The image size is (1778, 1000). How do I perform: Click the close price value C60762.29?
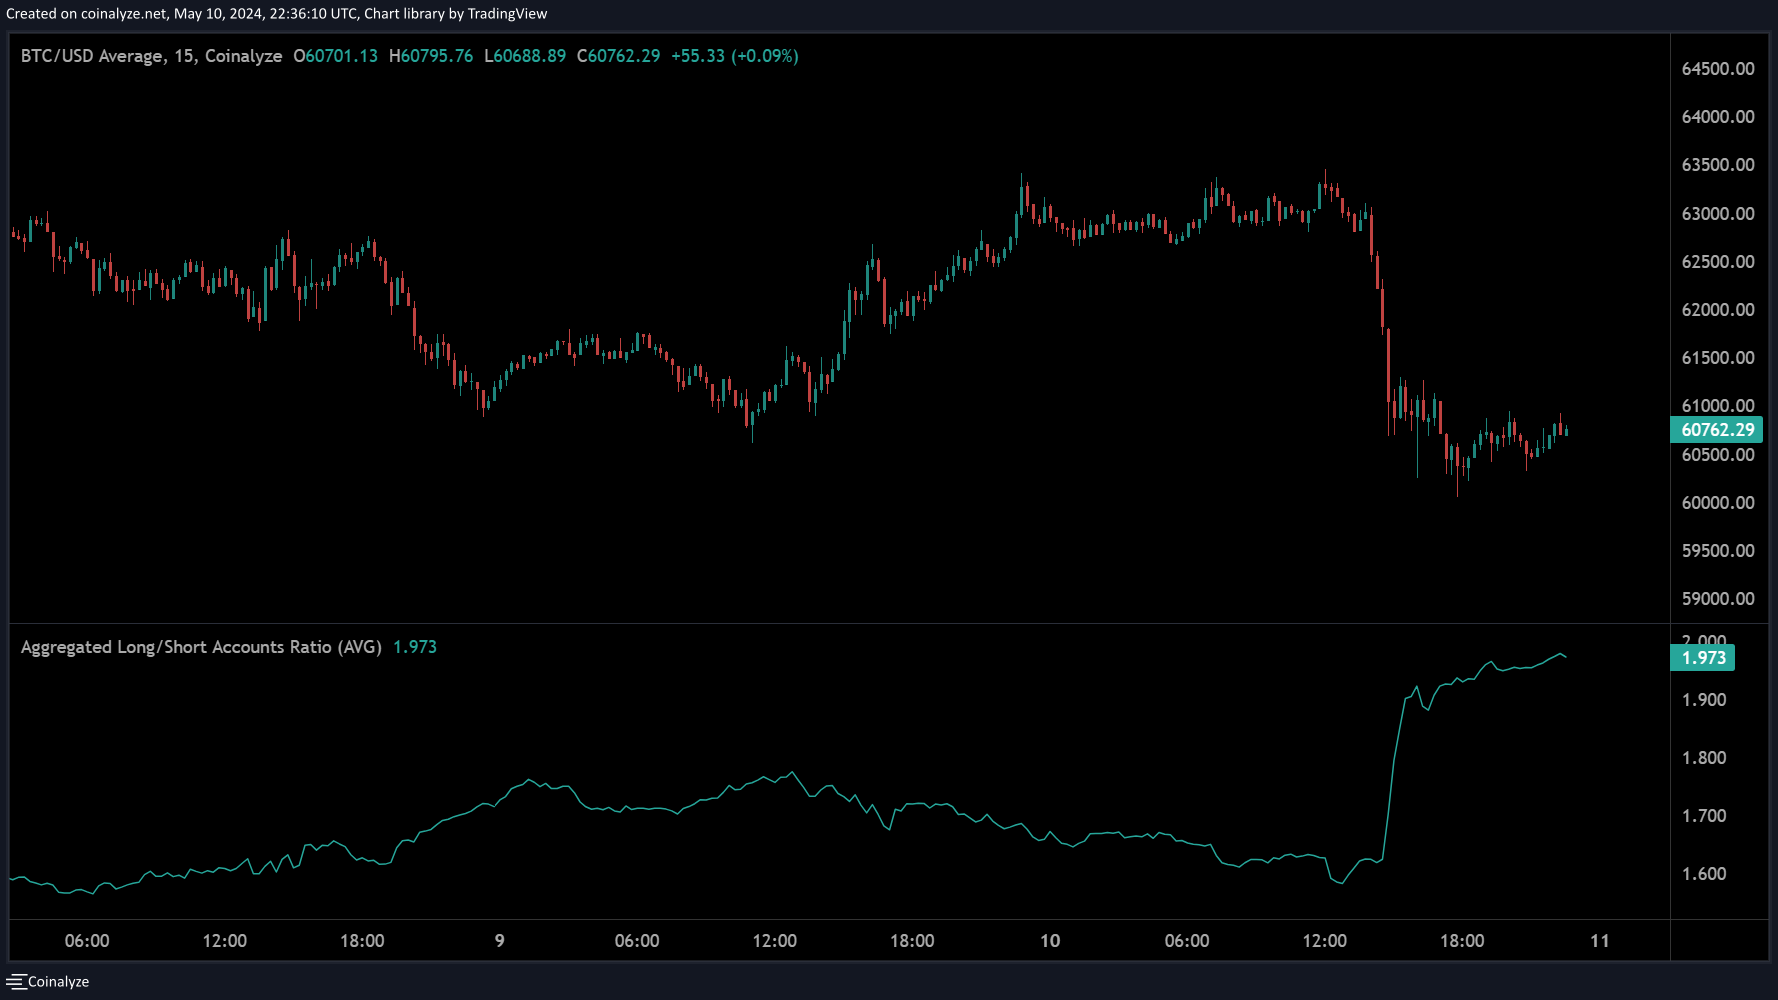tap(619, 56)
